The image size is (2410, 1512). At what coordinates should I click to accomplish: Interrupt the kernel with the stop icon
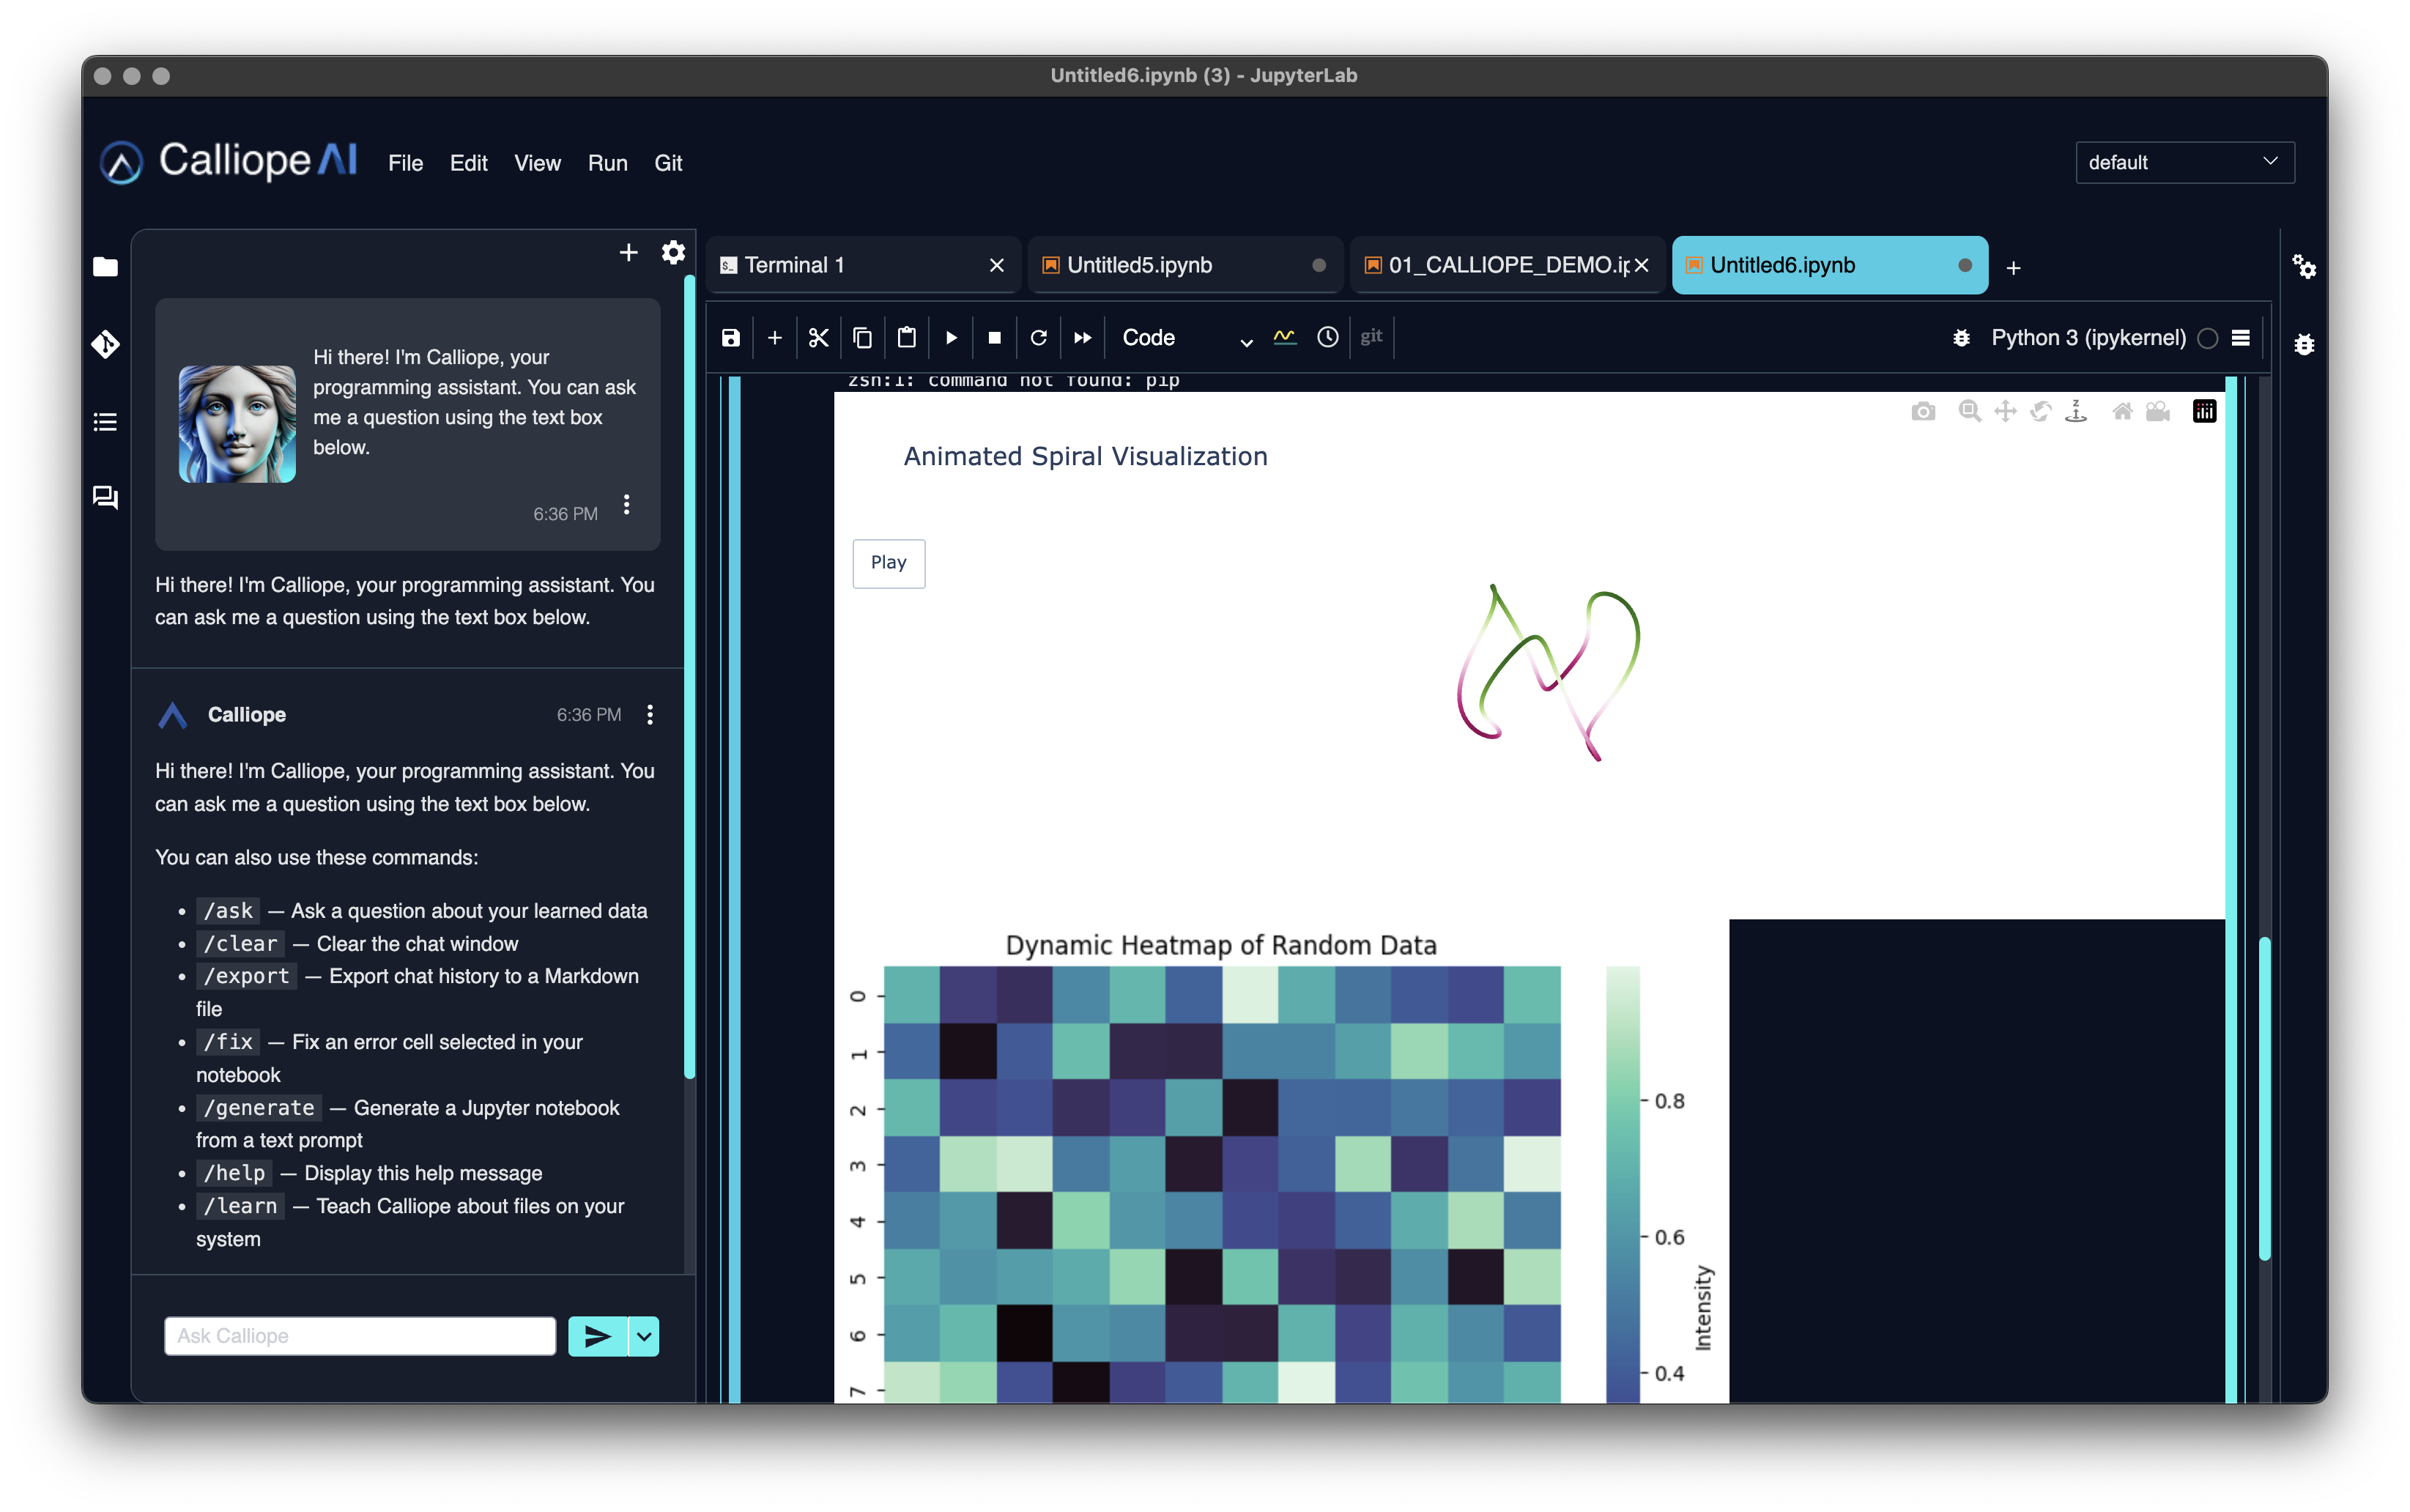point(994,338)
